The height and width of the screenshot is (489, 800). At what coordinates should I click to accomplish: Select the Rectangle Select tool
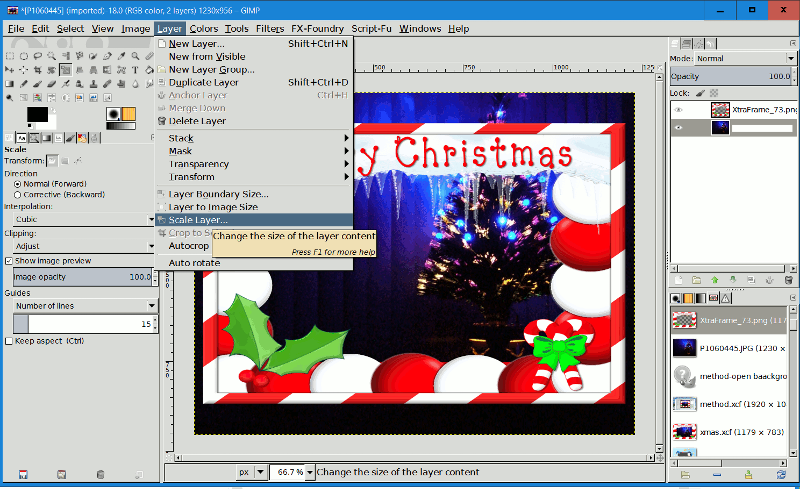pos(10,56)
